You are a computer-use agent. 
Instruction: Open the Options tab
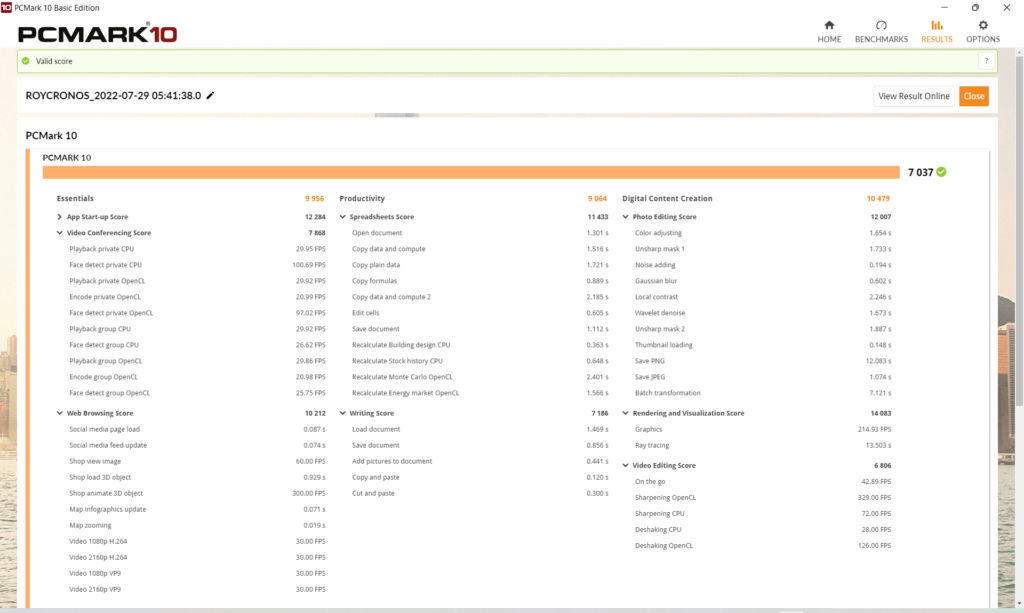[x=983, y=31]
